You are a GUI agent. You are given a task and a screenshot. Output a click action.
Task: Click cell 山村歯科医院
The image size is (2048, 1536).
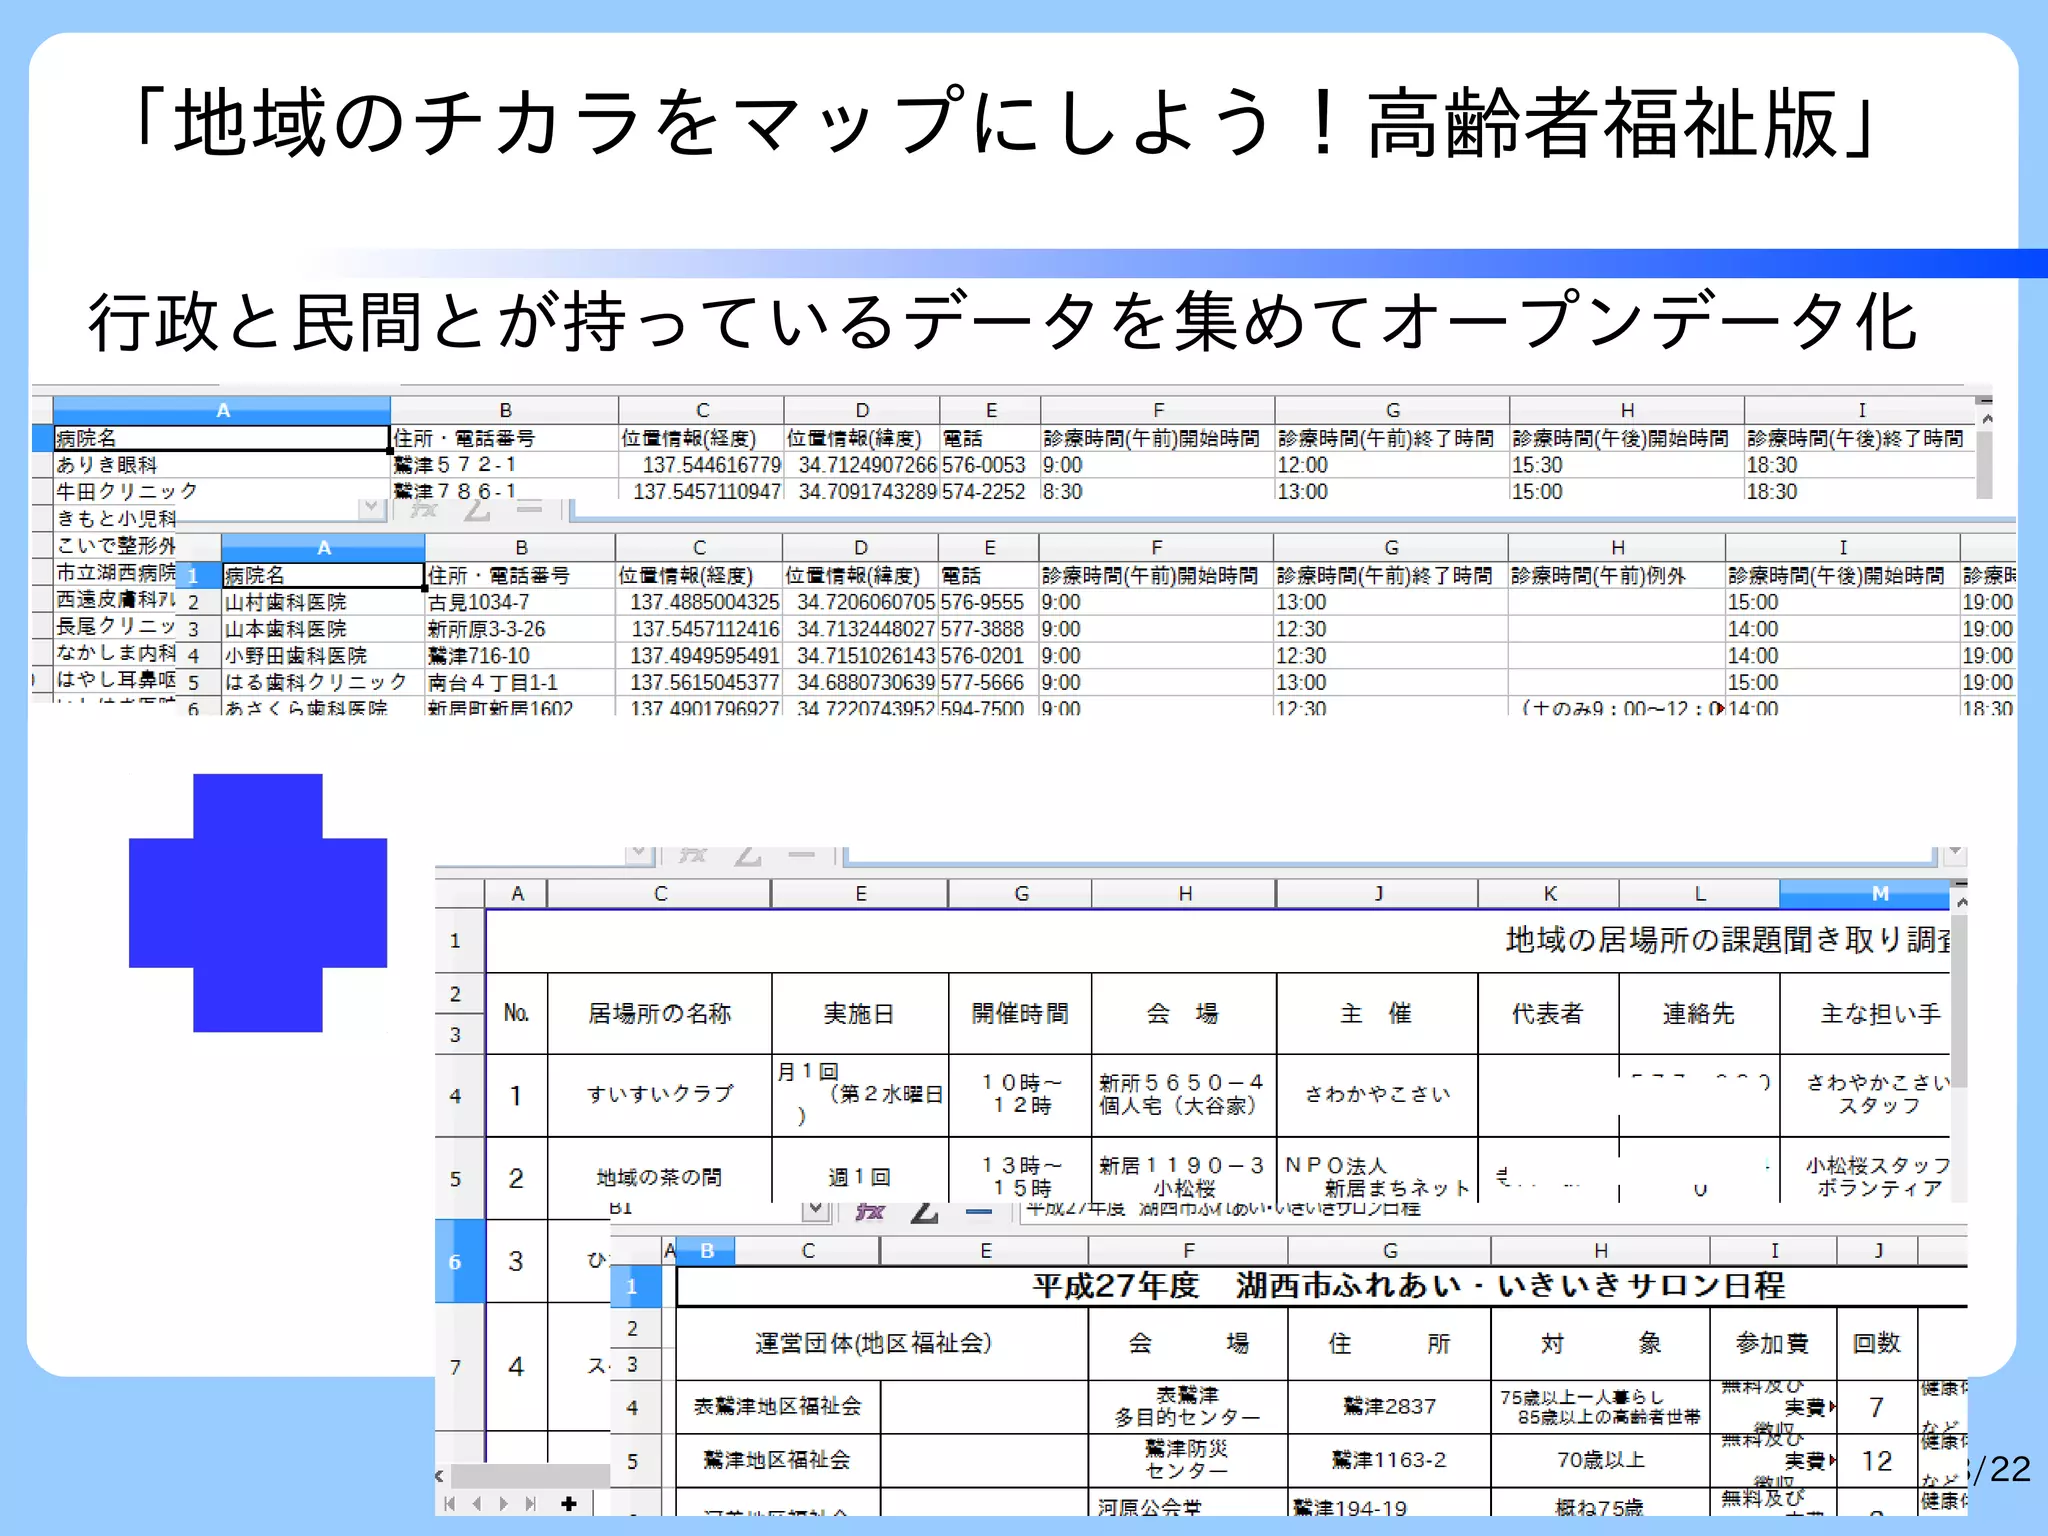pyautogui.click(x=323, y=602)
